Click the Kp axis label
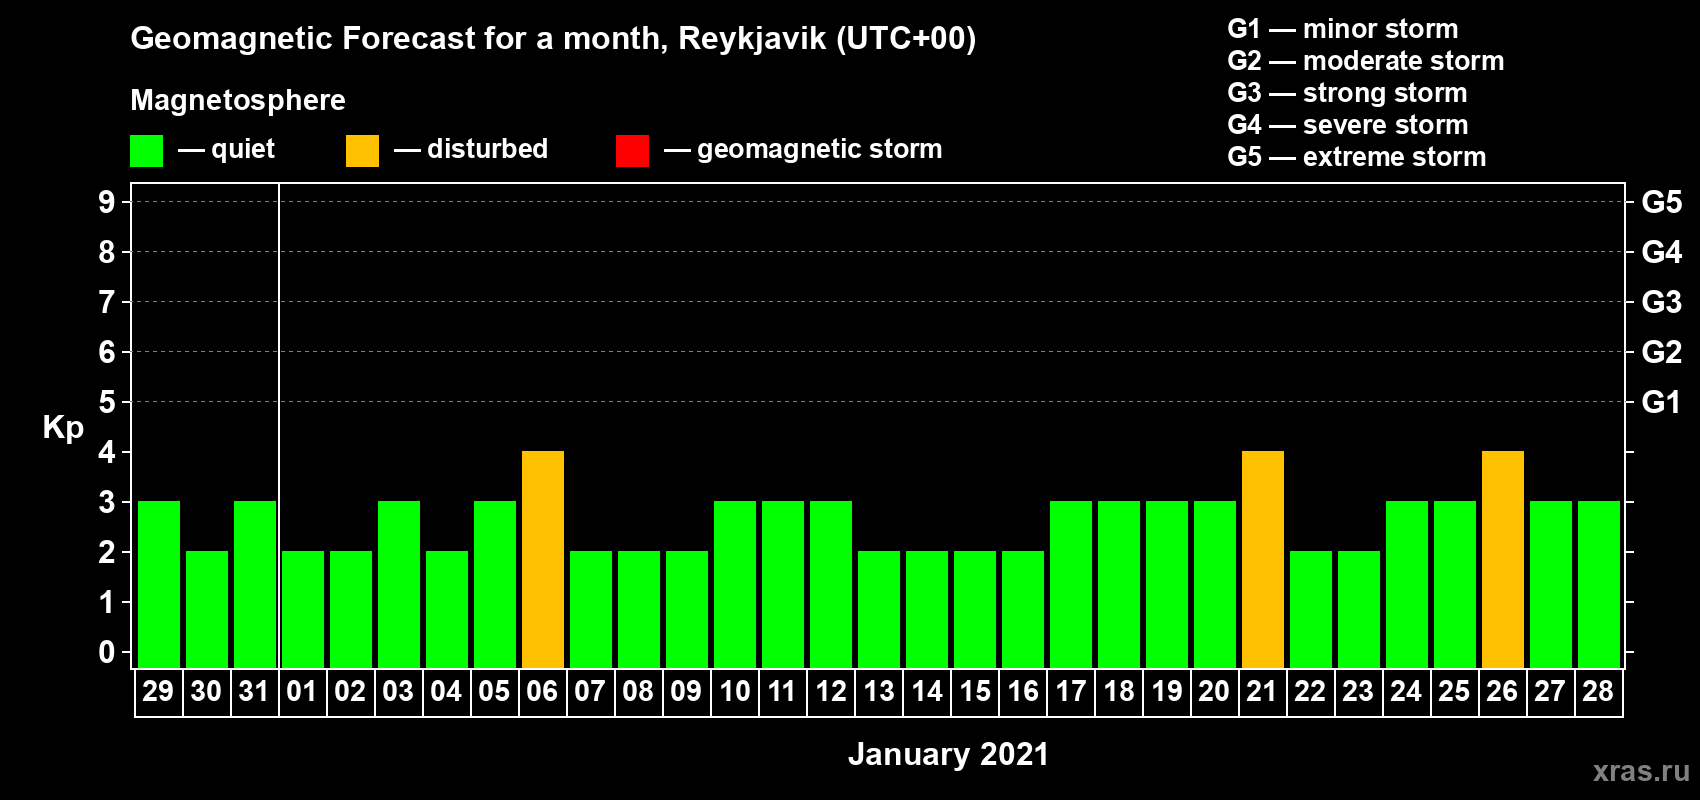This screenshot has width=1700, height=800. (x=63, y=427)
